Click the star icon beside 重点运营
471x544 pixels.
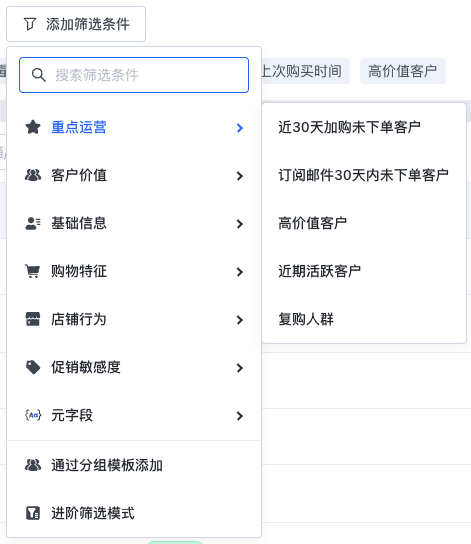click(33, 127)
